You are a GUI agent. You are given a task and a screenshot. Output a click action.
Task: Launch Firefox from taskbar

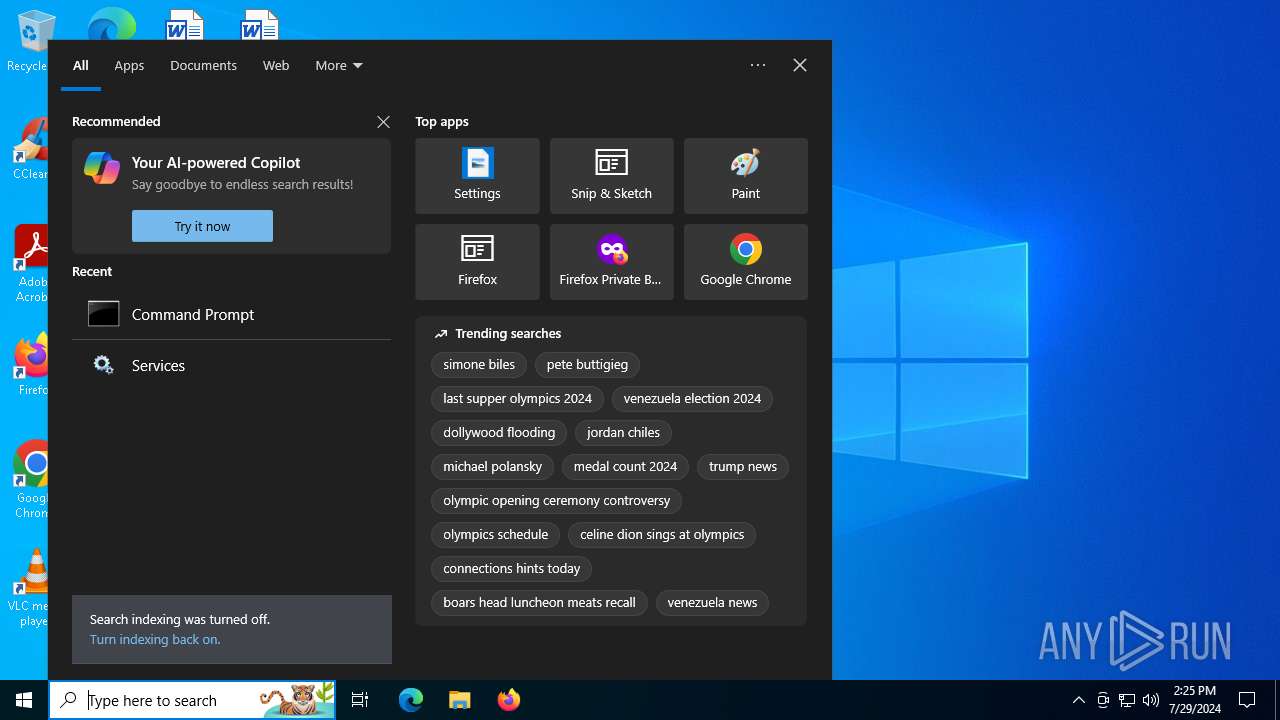(x=509, y=700)
